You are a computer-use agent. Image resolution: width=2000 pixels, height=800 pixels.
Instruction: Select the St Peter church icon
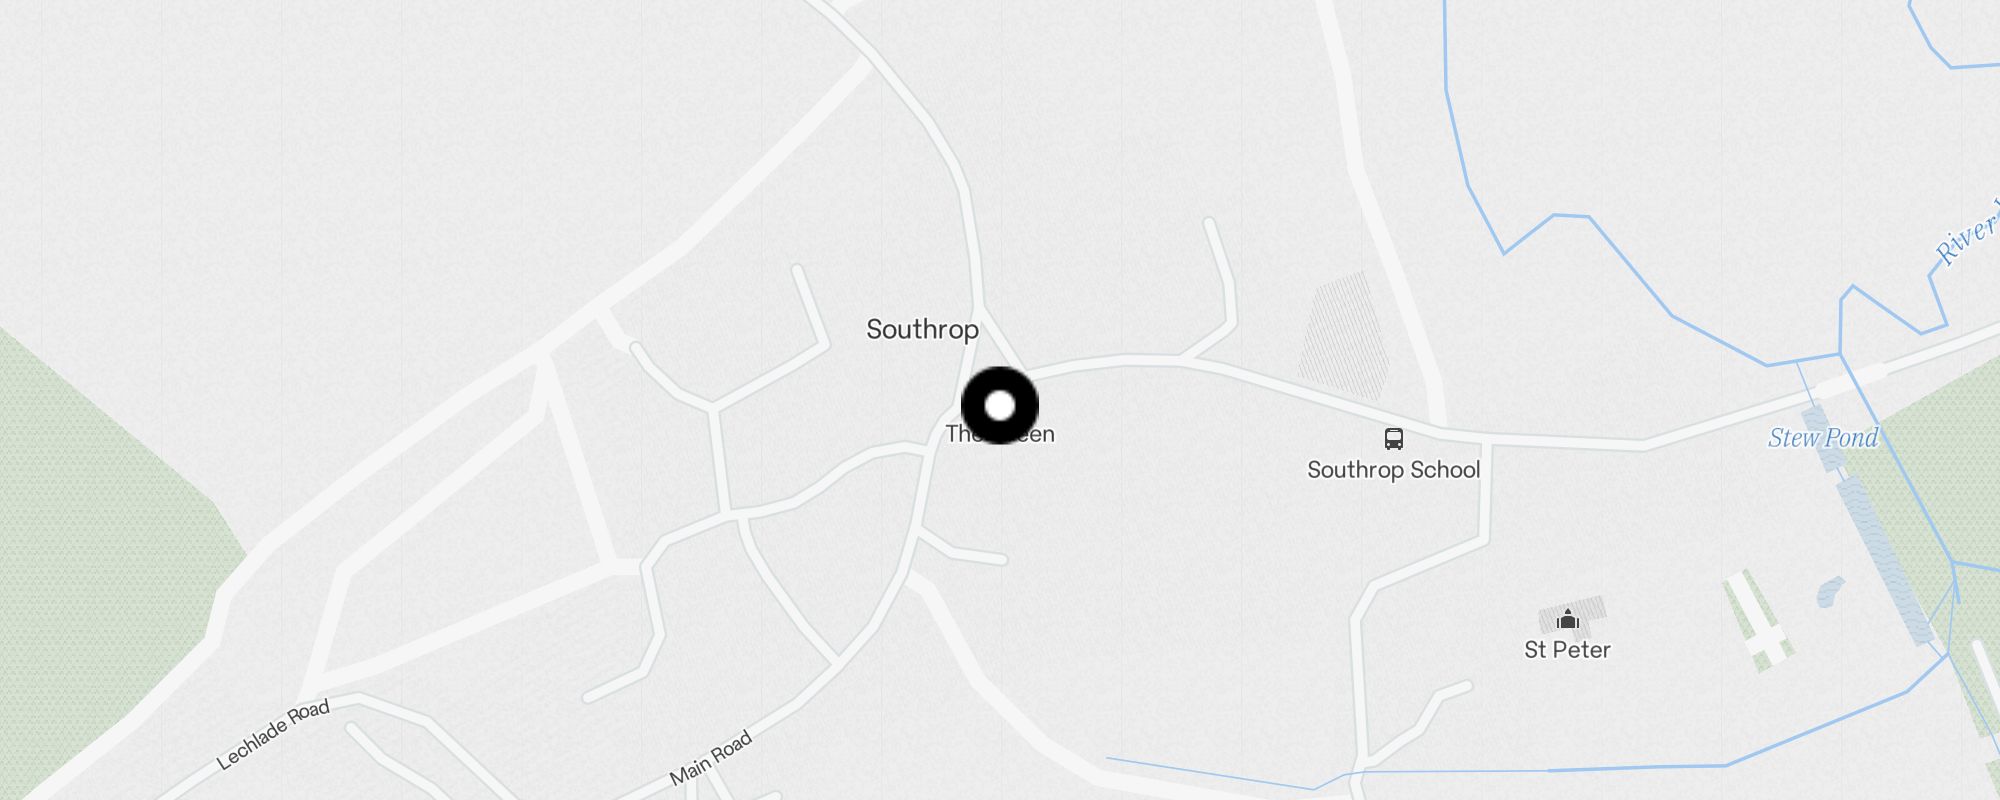point(1568,619)
